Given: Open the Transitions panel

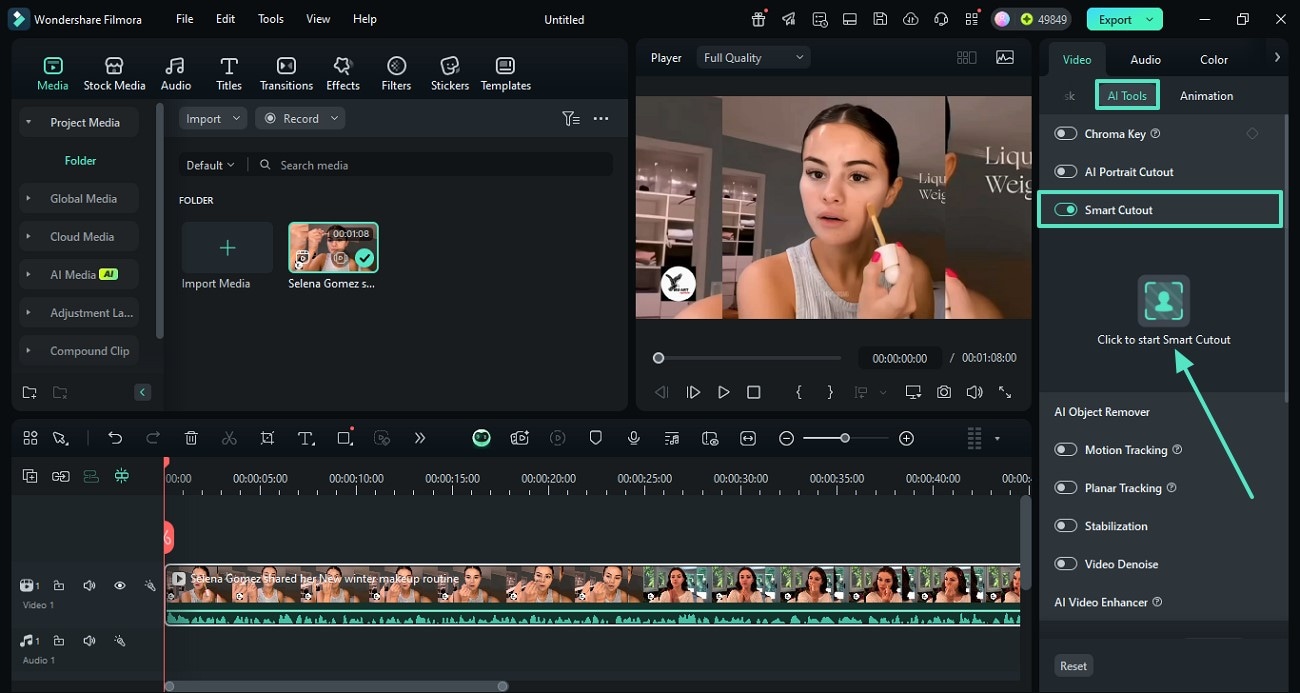Looking at the screenshot, I should (x=286, y=74).
